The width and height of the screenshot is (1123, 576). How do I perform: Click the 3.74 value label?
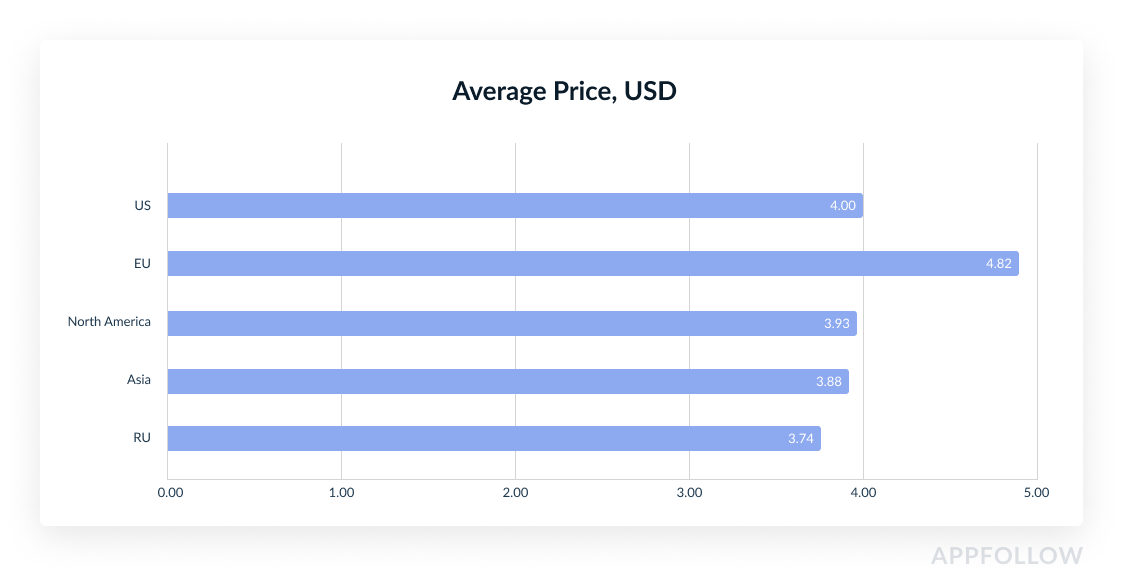pos(800,439)
